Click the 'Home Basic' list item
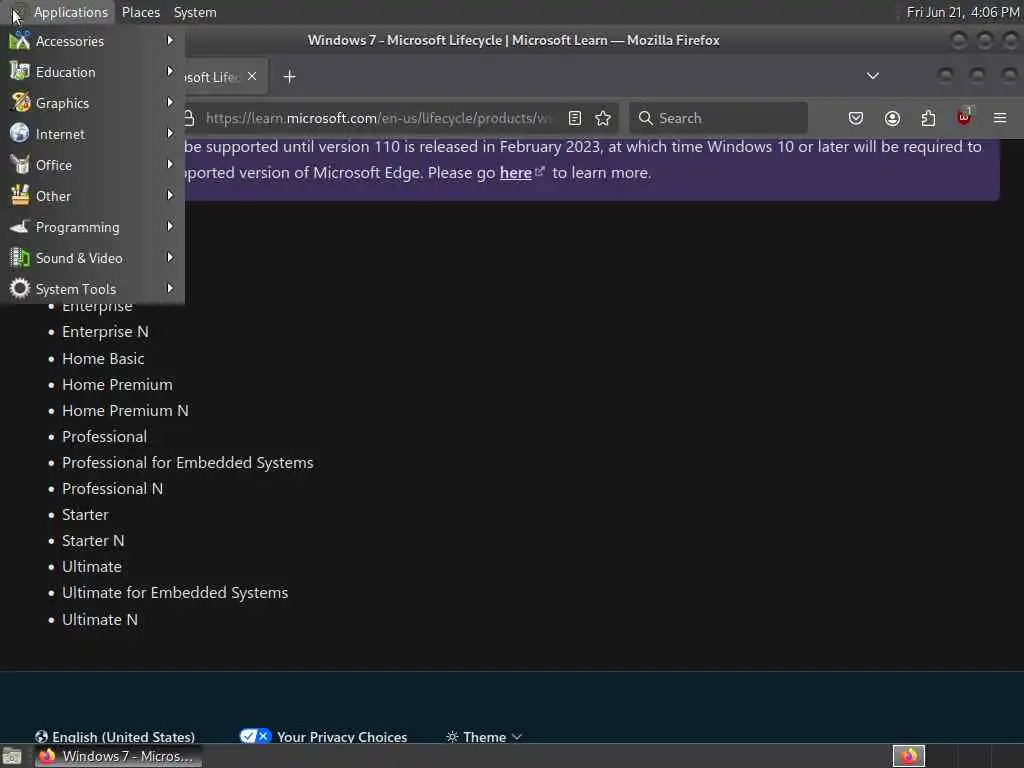The image size is (1024, 768). point(103,359)
